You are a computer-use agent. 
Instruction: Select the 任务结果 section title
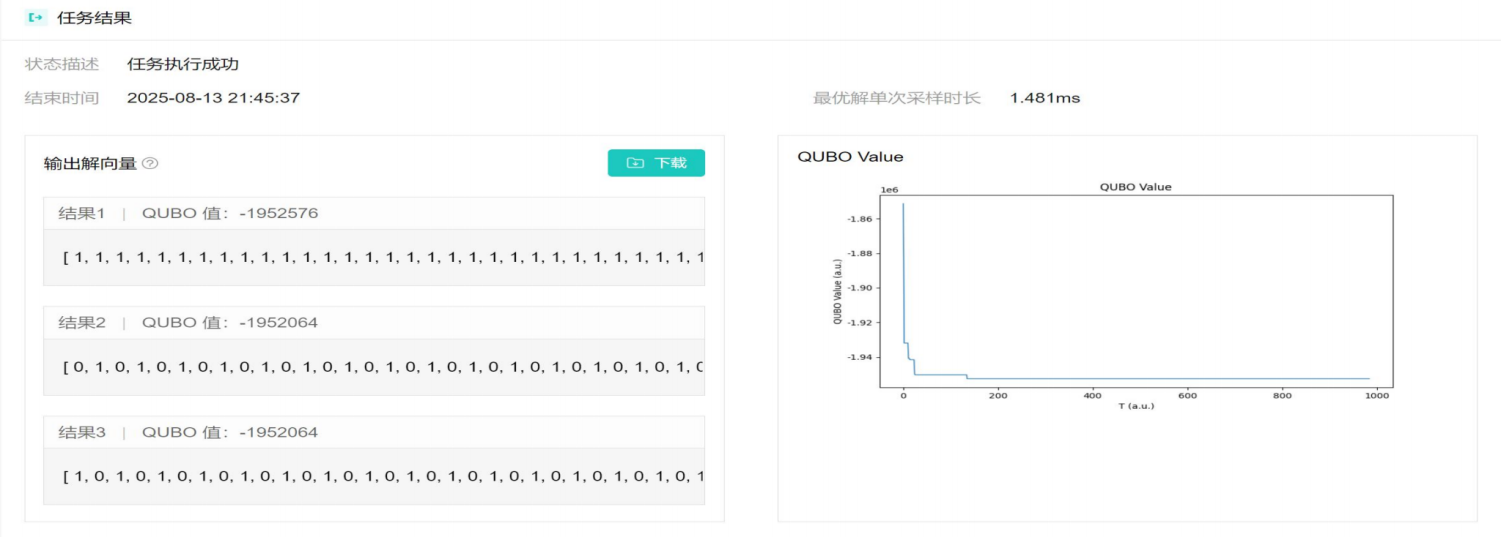tap(94, 18)
